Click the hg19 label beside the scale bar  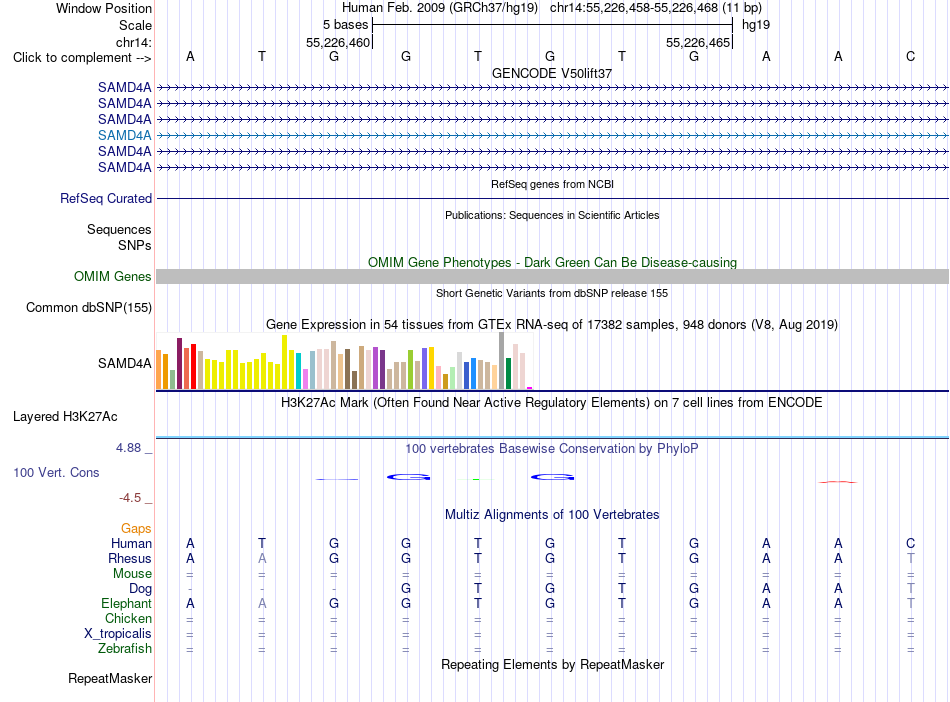756,25
